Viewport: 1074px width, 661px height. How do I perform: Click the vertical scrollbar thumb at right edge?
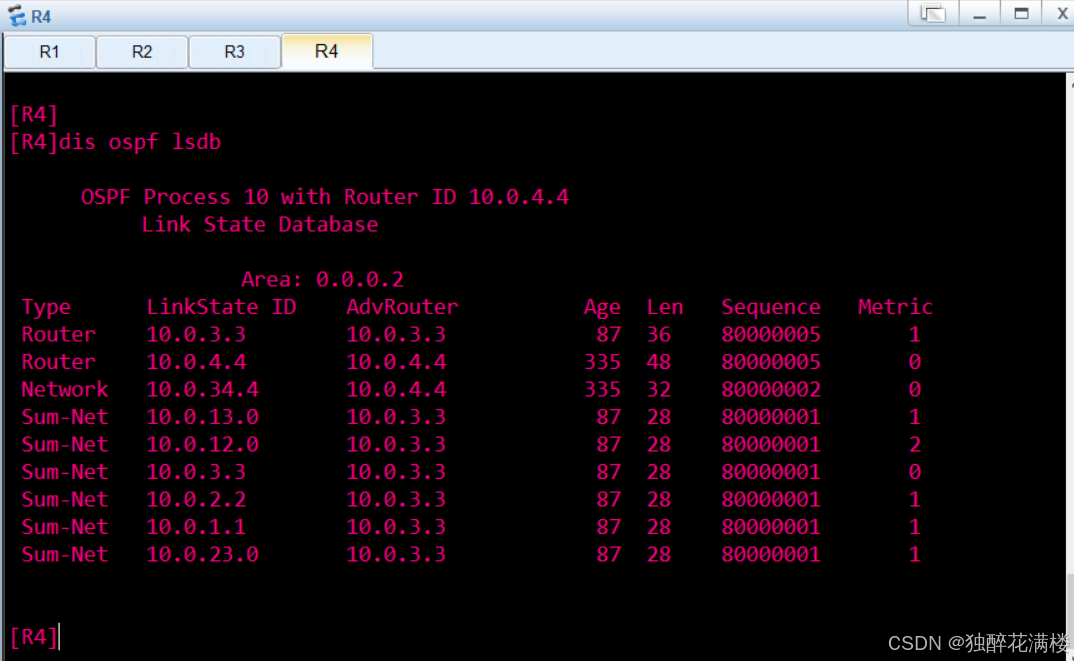point(1070,616)
